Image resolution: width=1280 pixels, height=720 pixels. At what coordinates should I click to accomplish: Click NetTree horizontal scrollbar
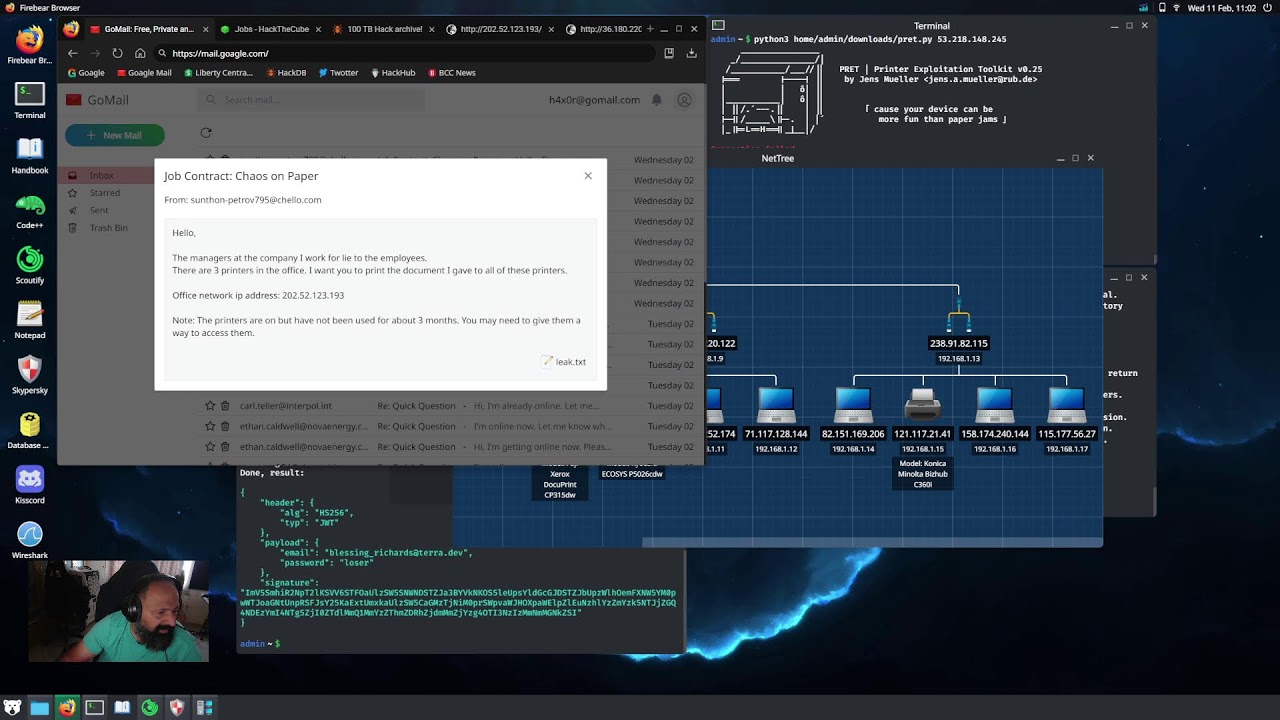[872, 543]
